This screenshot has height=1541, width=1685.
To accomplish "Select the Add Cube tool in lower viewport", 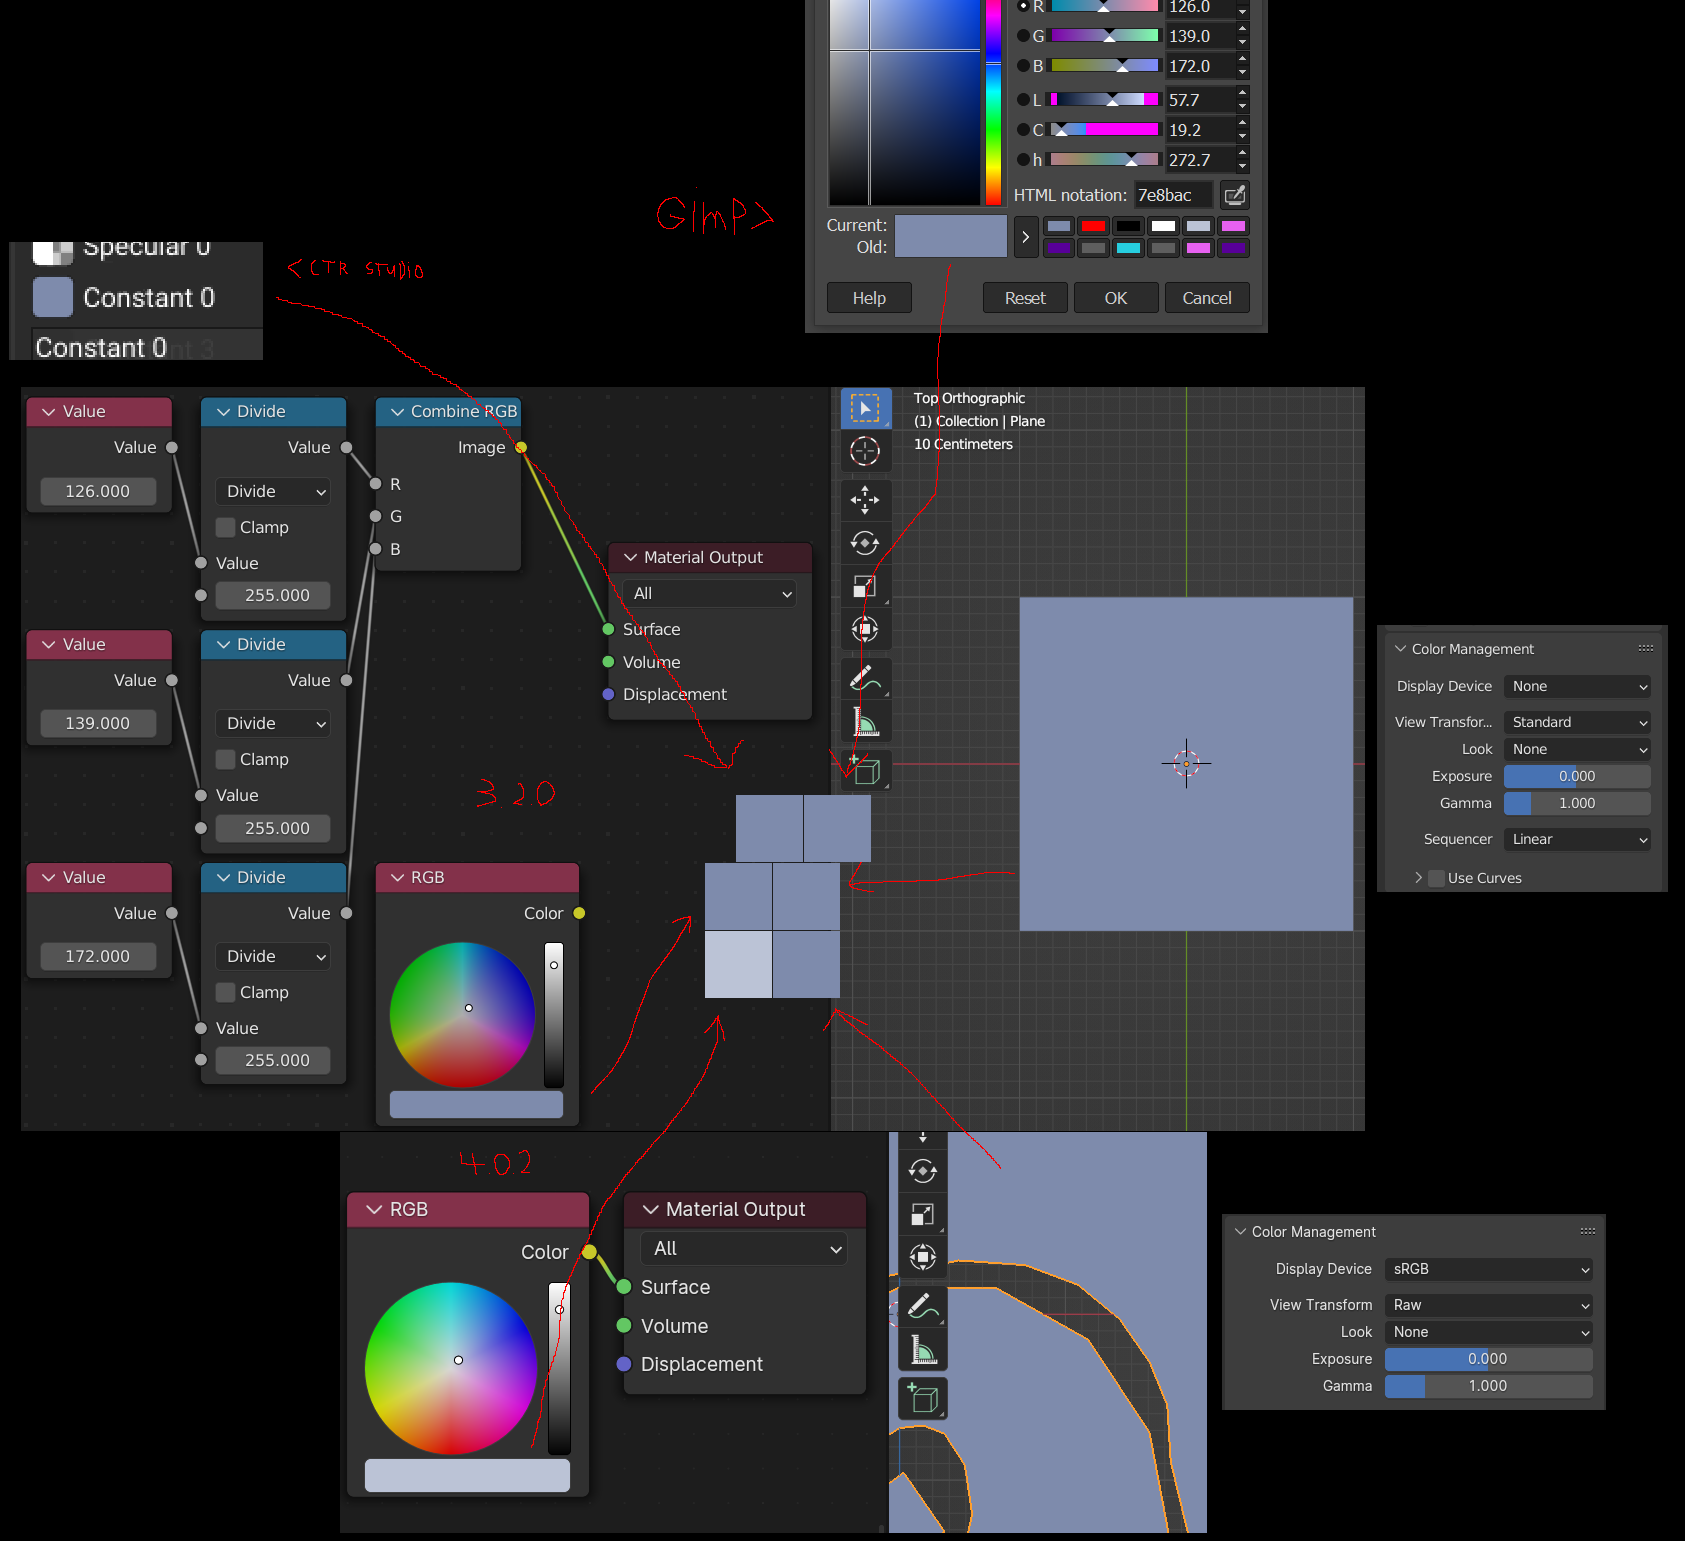I will [923, 1398].
